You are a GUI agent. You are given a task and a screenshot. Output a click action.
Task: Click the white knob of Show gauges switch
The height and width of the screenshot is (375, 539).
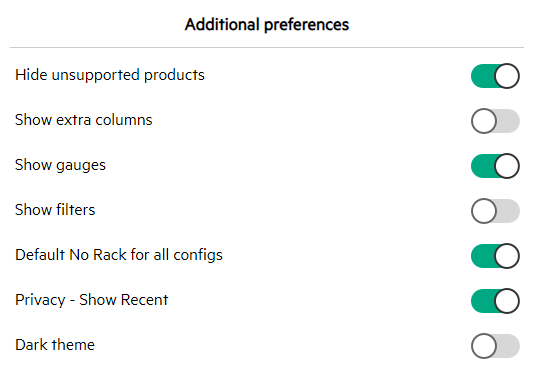[507, 166]
